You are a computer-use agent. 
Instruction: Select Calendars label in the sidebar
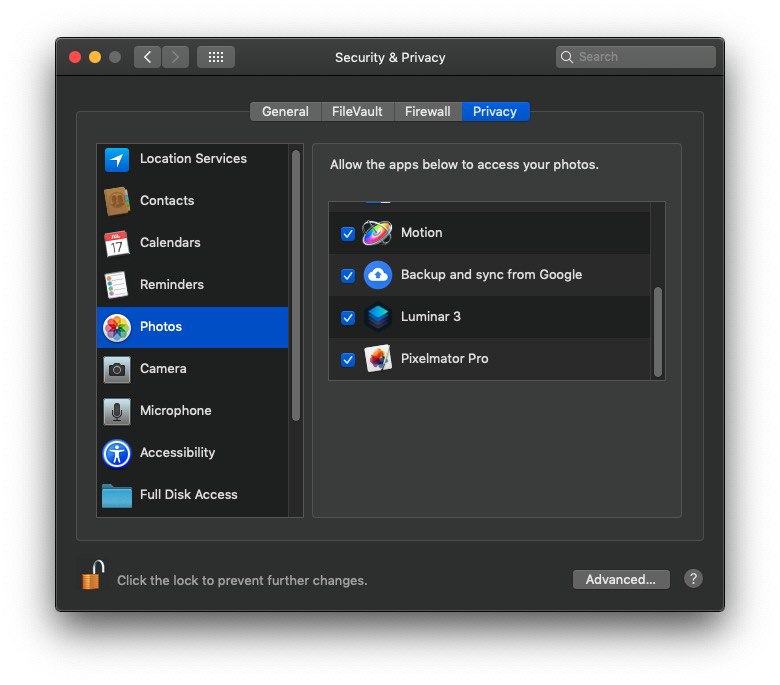[170, 243]
